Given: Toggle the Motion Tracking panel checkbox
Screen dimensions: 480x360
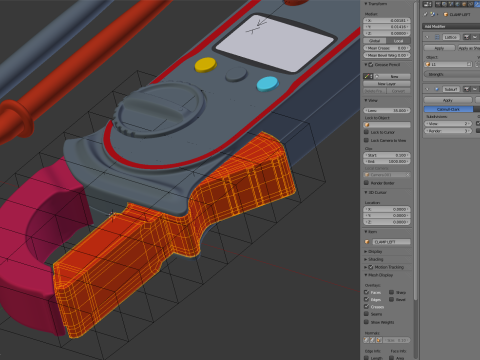Looking at the screenshot, I should tap(371, 267).
